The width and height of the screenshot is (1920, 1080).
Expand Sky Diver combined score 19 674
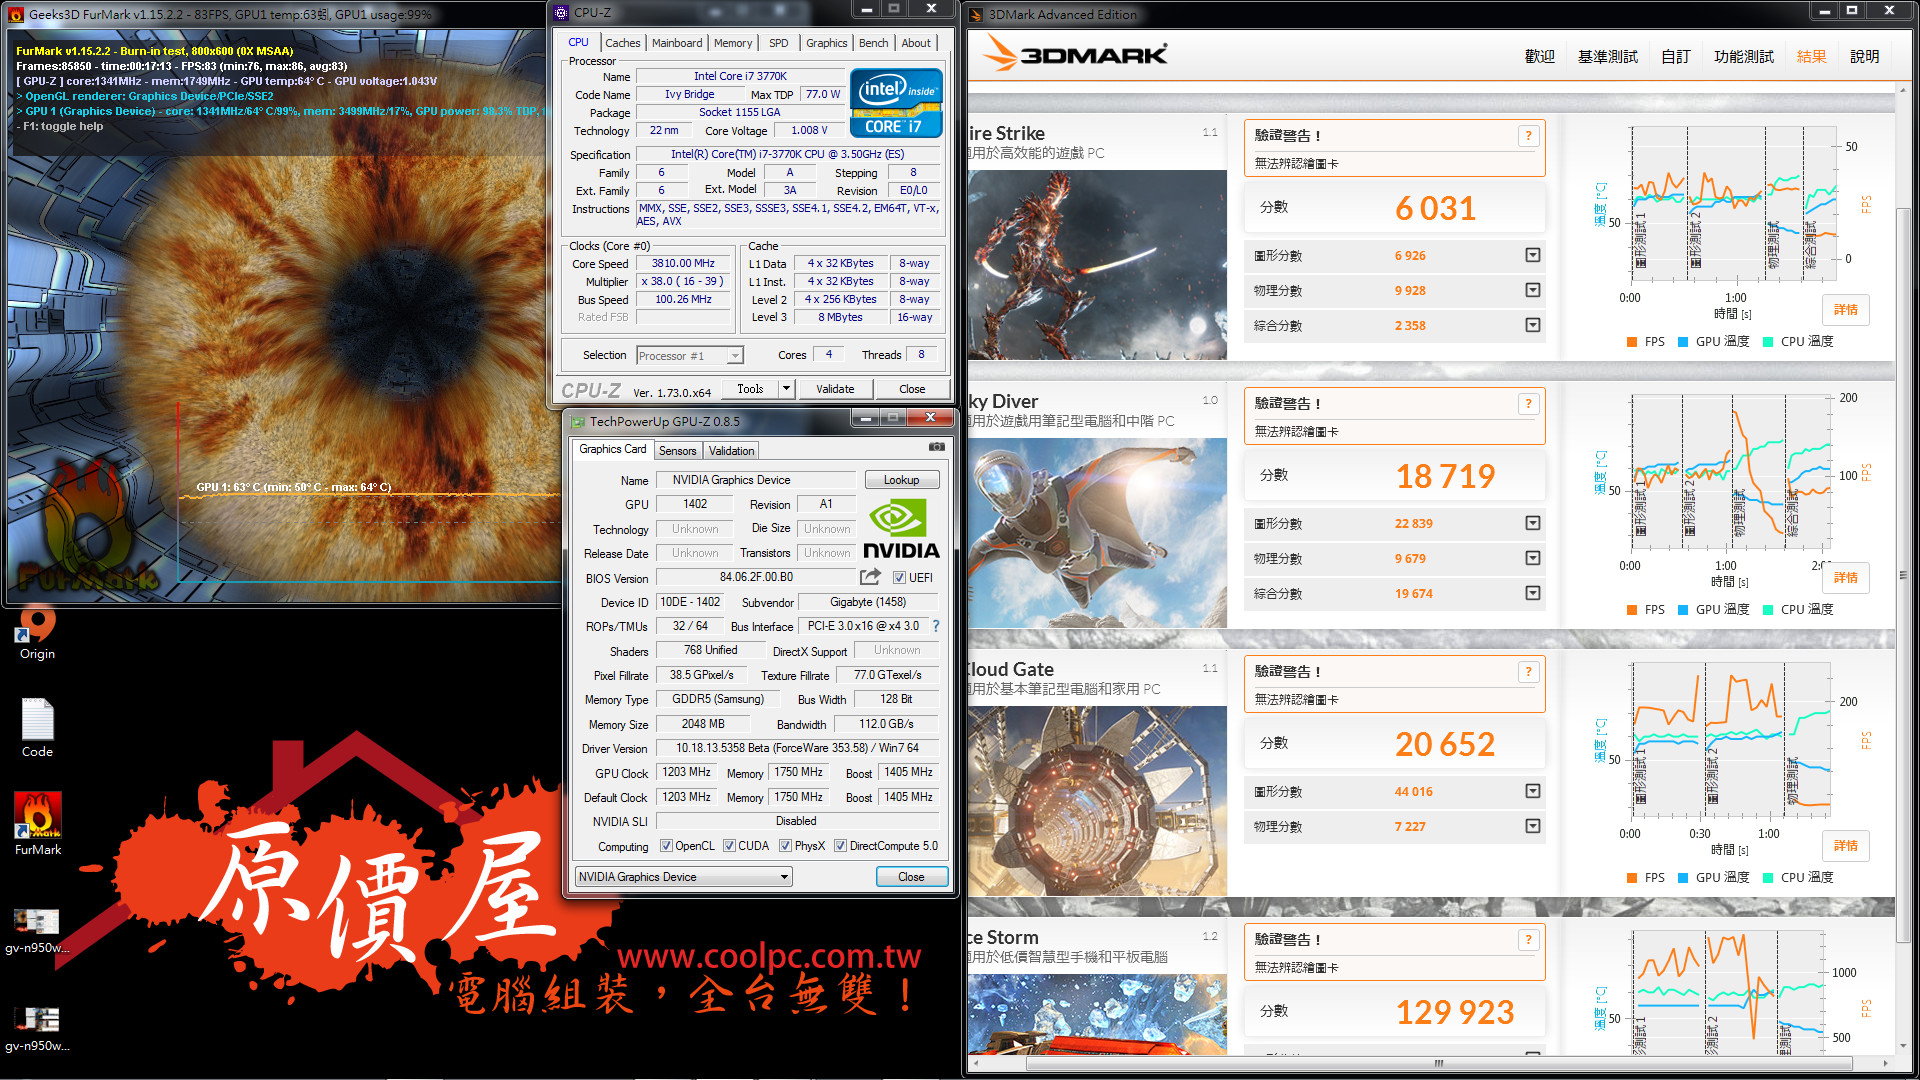(x=1532, y=593)
